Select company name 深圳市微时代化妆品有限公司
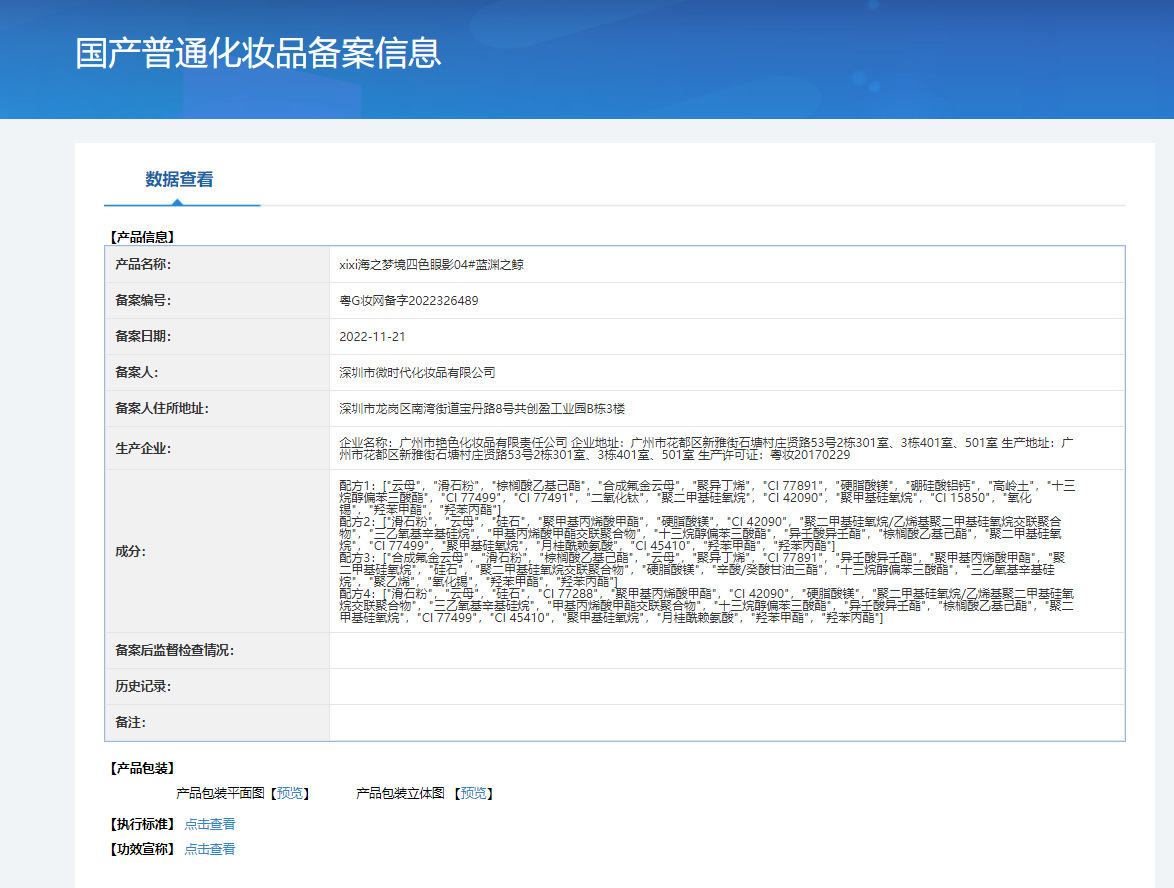The width and height of the screenshot is (1174, 888). (x=417, y=373)
